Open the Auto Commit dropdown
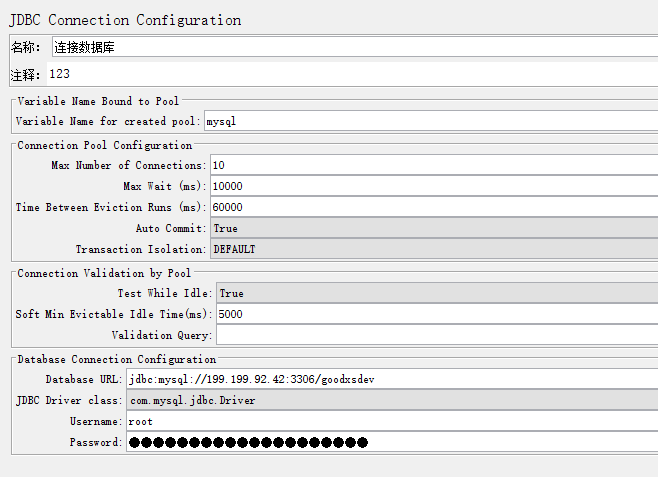Image resolution: width=658 pixels, height=477 pixels. [430, 228]
